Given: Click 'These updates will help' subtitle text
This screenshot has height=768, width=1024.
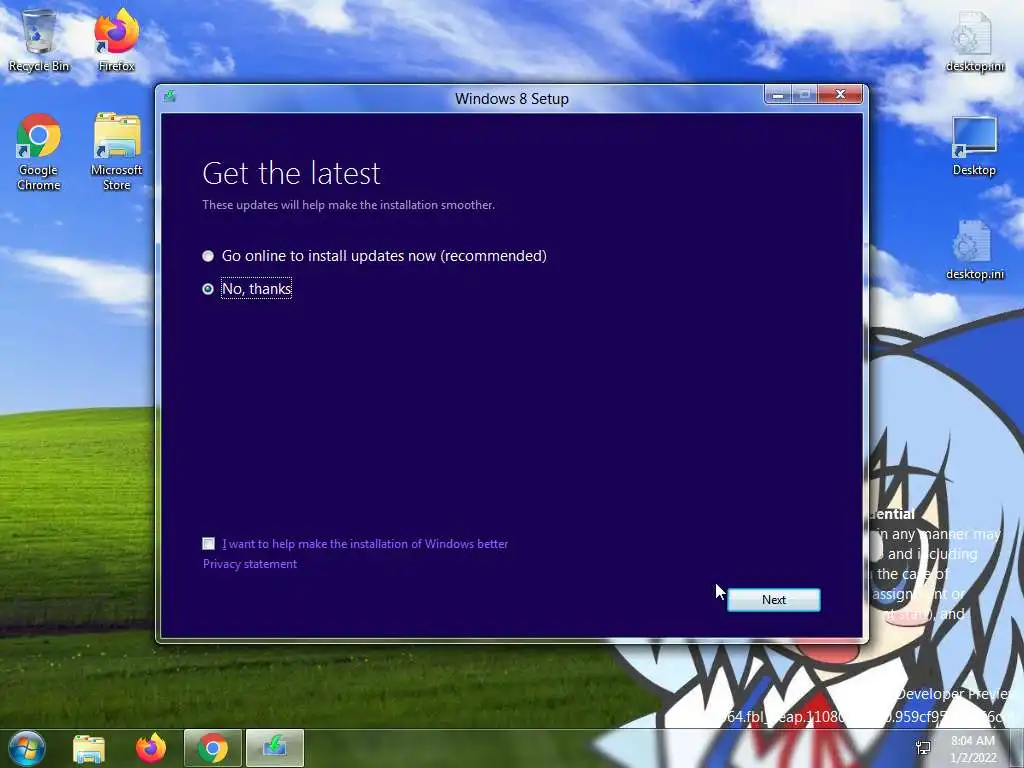Looking at the screenshot, I should point(348,205).
